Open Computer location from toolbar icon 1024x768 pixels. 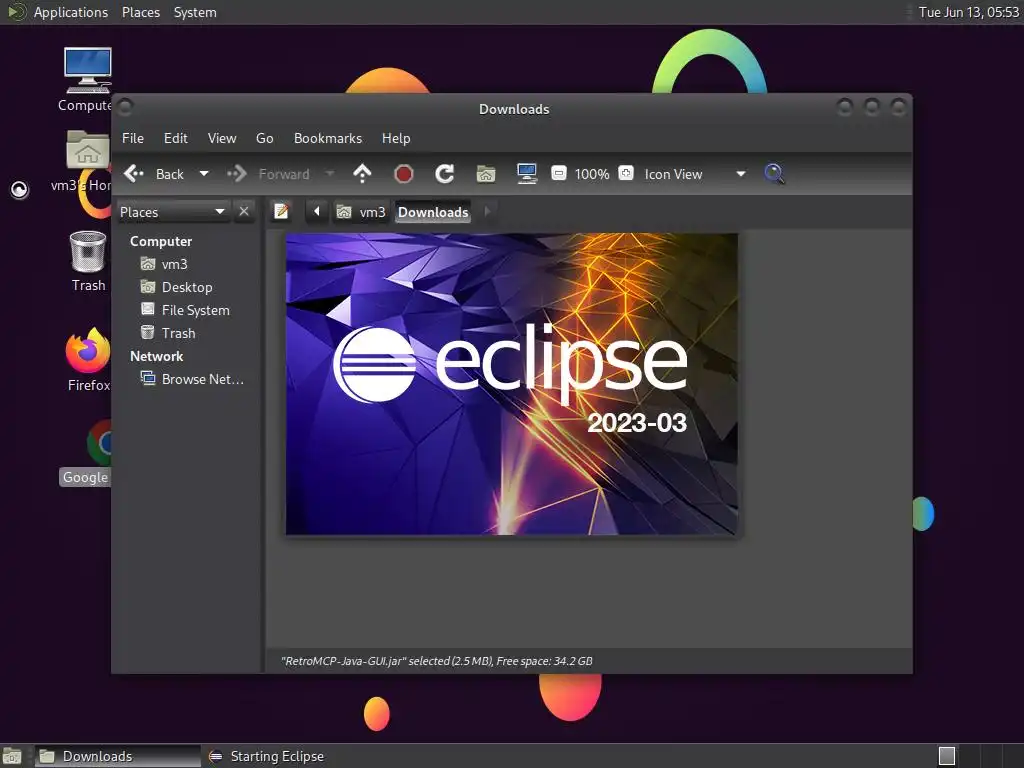coord(526,174)
